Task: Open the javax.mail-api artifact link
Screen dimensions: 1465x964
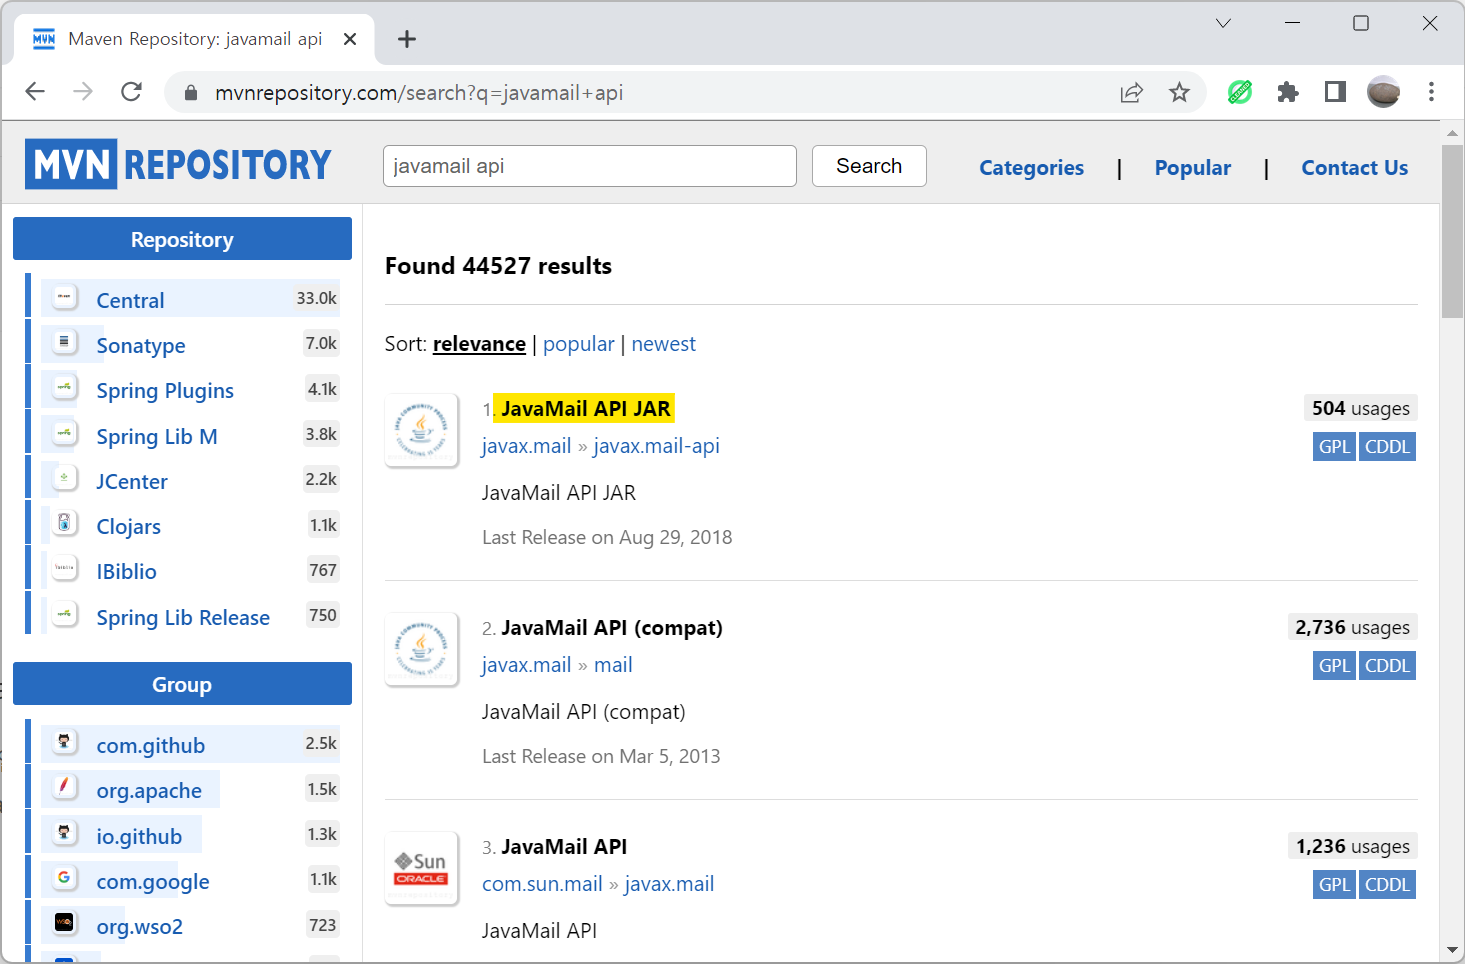Action: pyautogui.click(x=656, y=446)
